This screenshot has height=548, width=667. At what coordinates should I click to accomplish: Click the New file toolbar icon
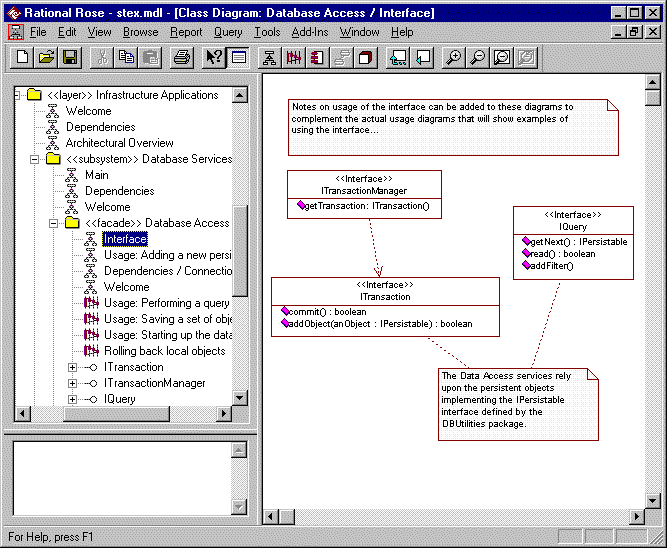(22, 57)
